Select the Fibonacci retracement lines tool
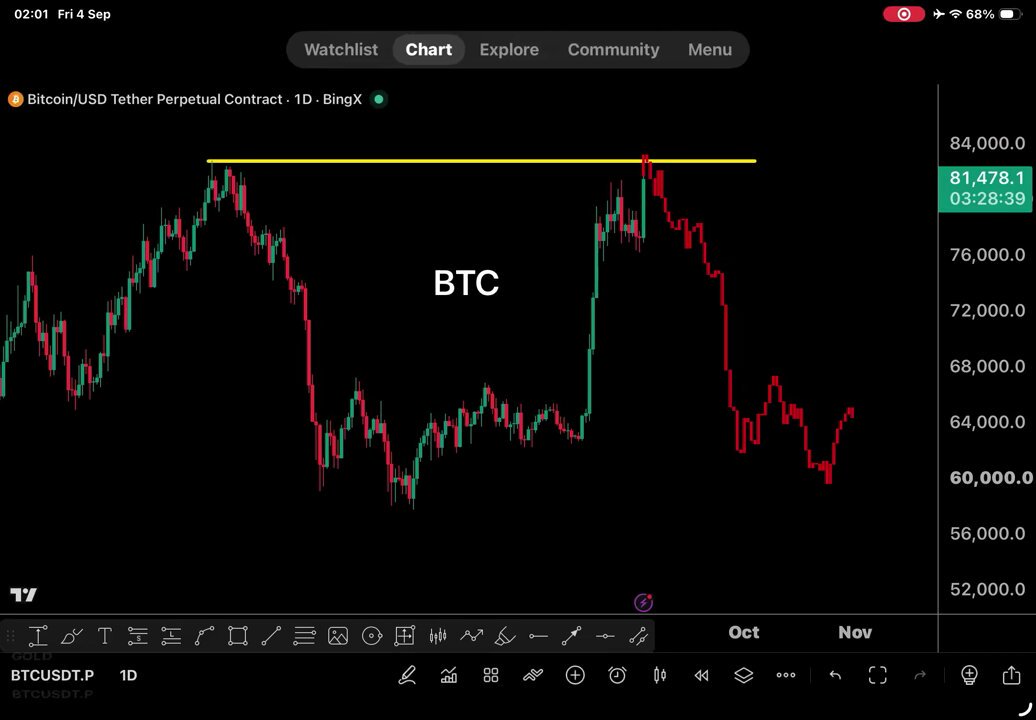This screenshot has width=1036, height=720. pos(305,636)
